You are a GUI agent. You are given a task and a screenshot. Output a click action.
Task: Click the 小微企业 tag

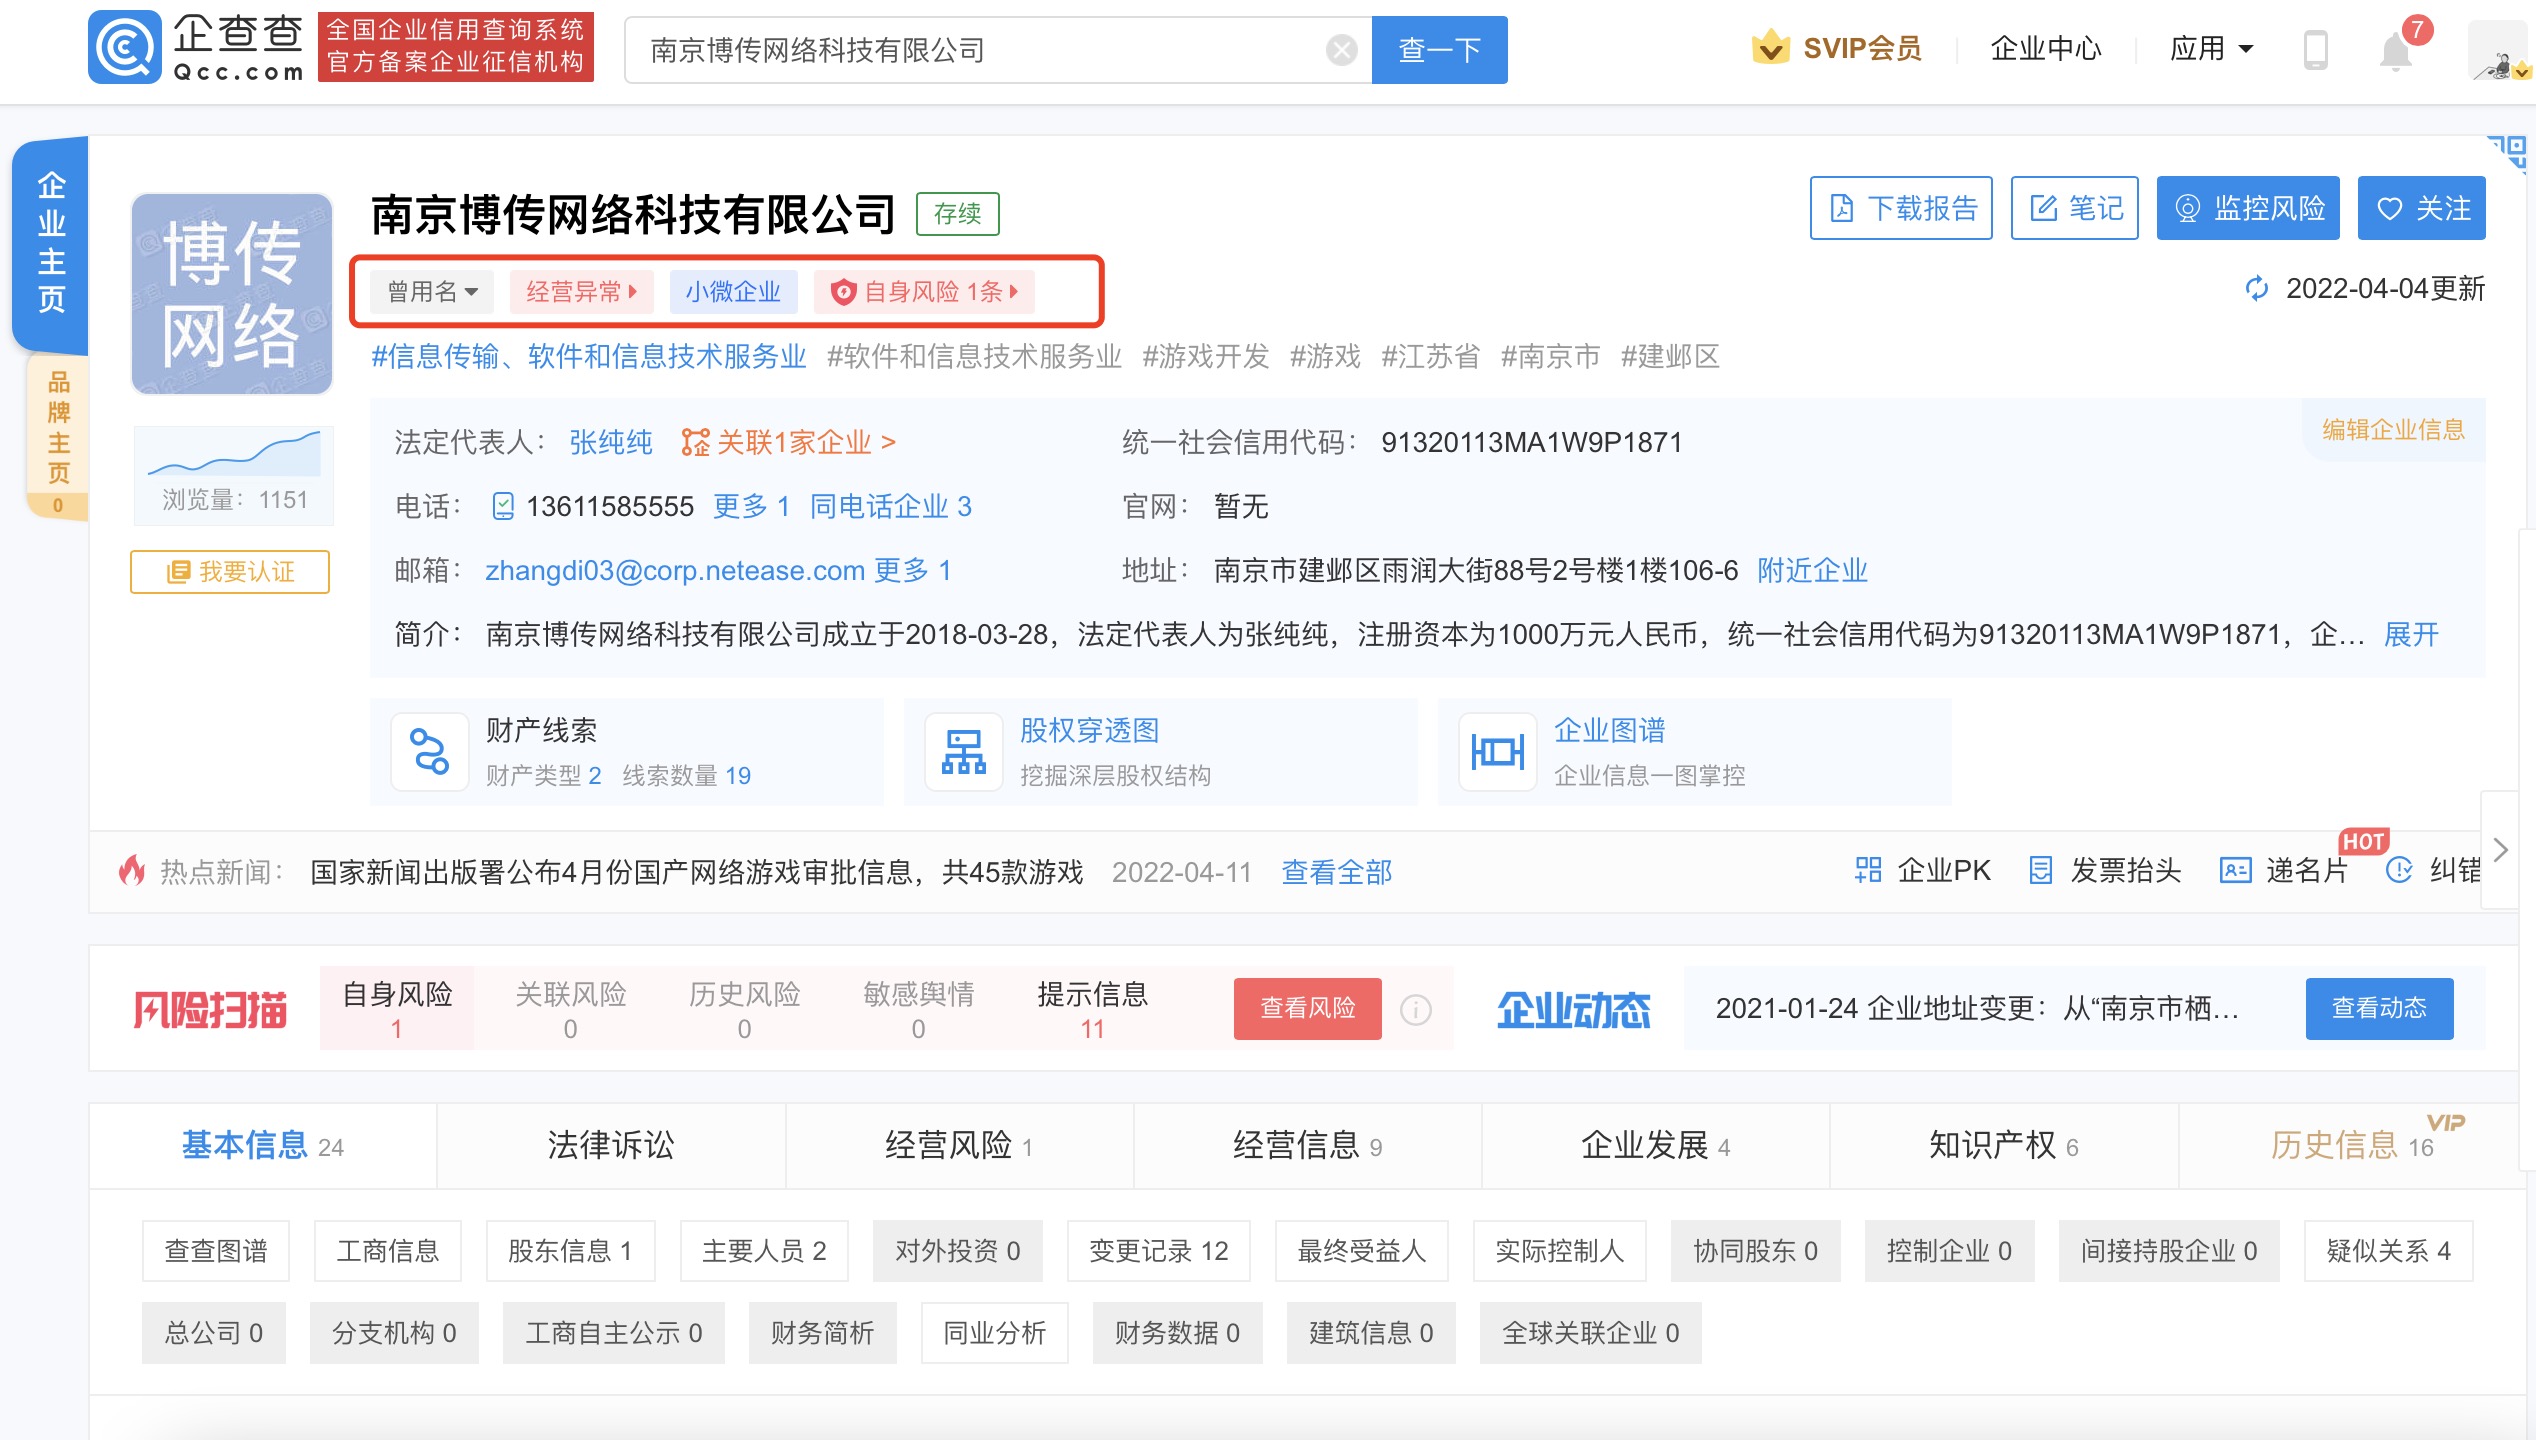point(733,292)
